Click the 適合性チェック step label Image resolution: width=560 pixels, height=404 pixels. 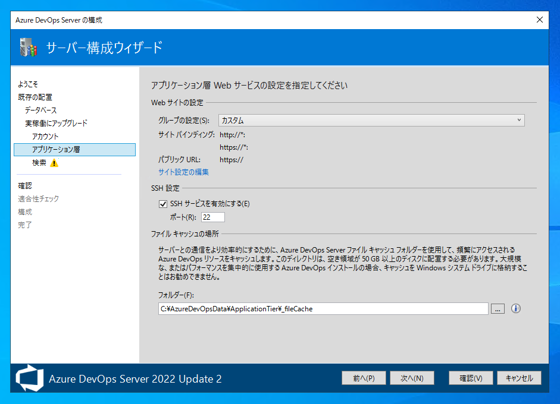tap(38, 199)
